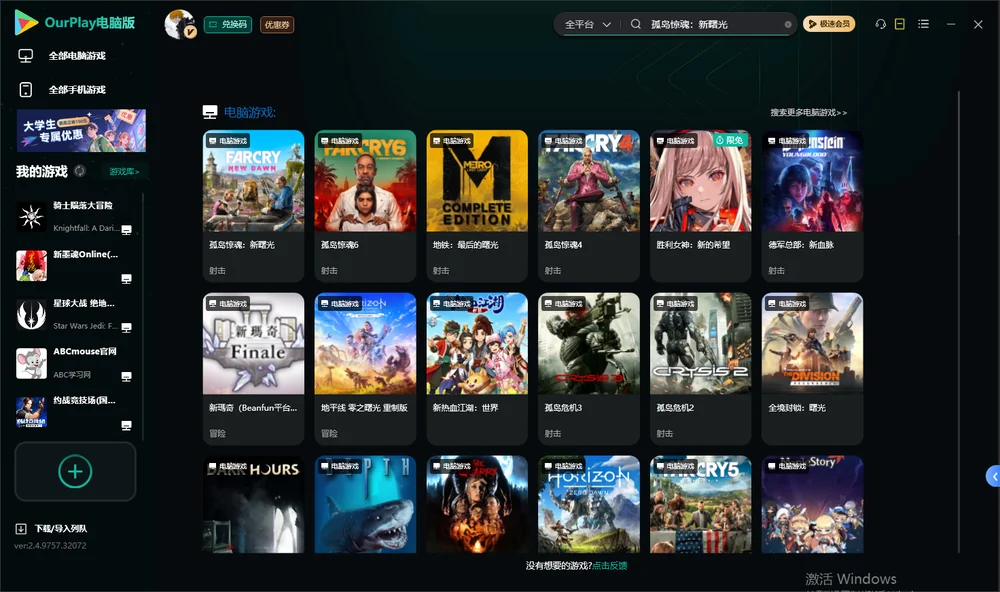Image resolution: width=1000 pixels, height=592 pixels.
Task: Refresh the 我的游戏 list
Action: point(80,171)
